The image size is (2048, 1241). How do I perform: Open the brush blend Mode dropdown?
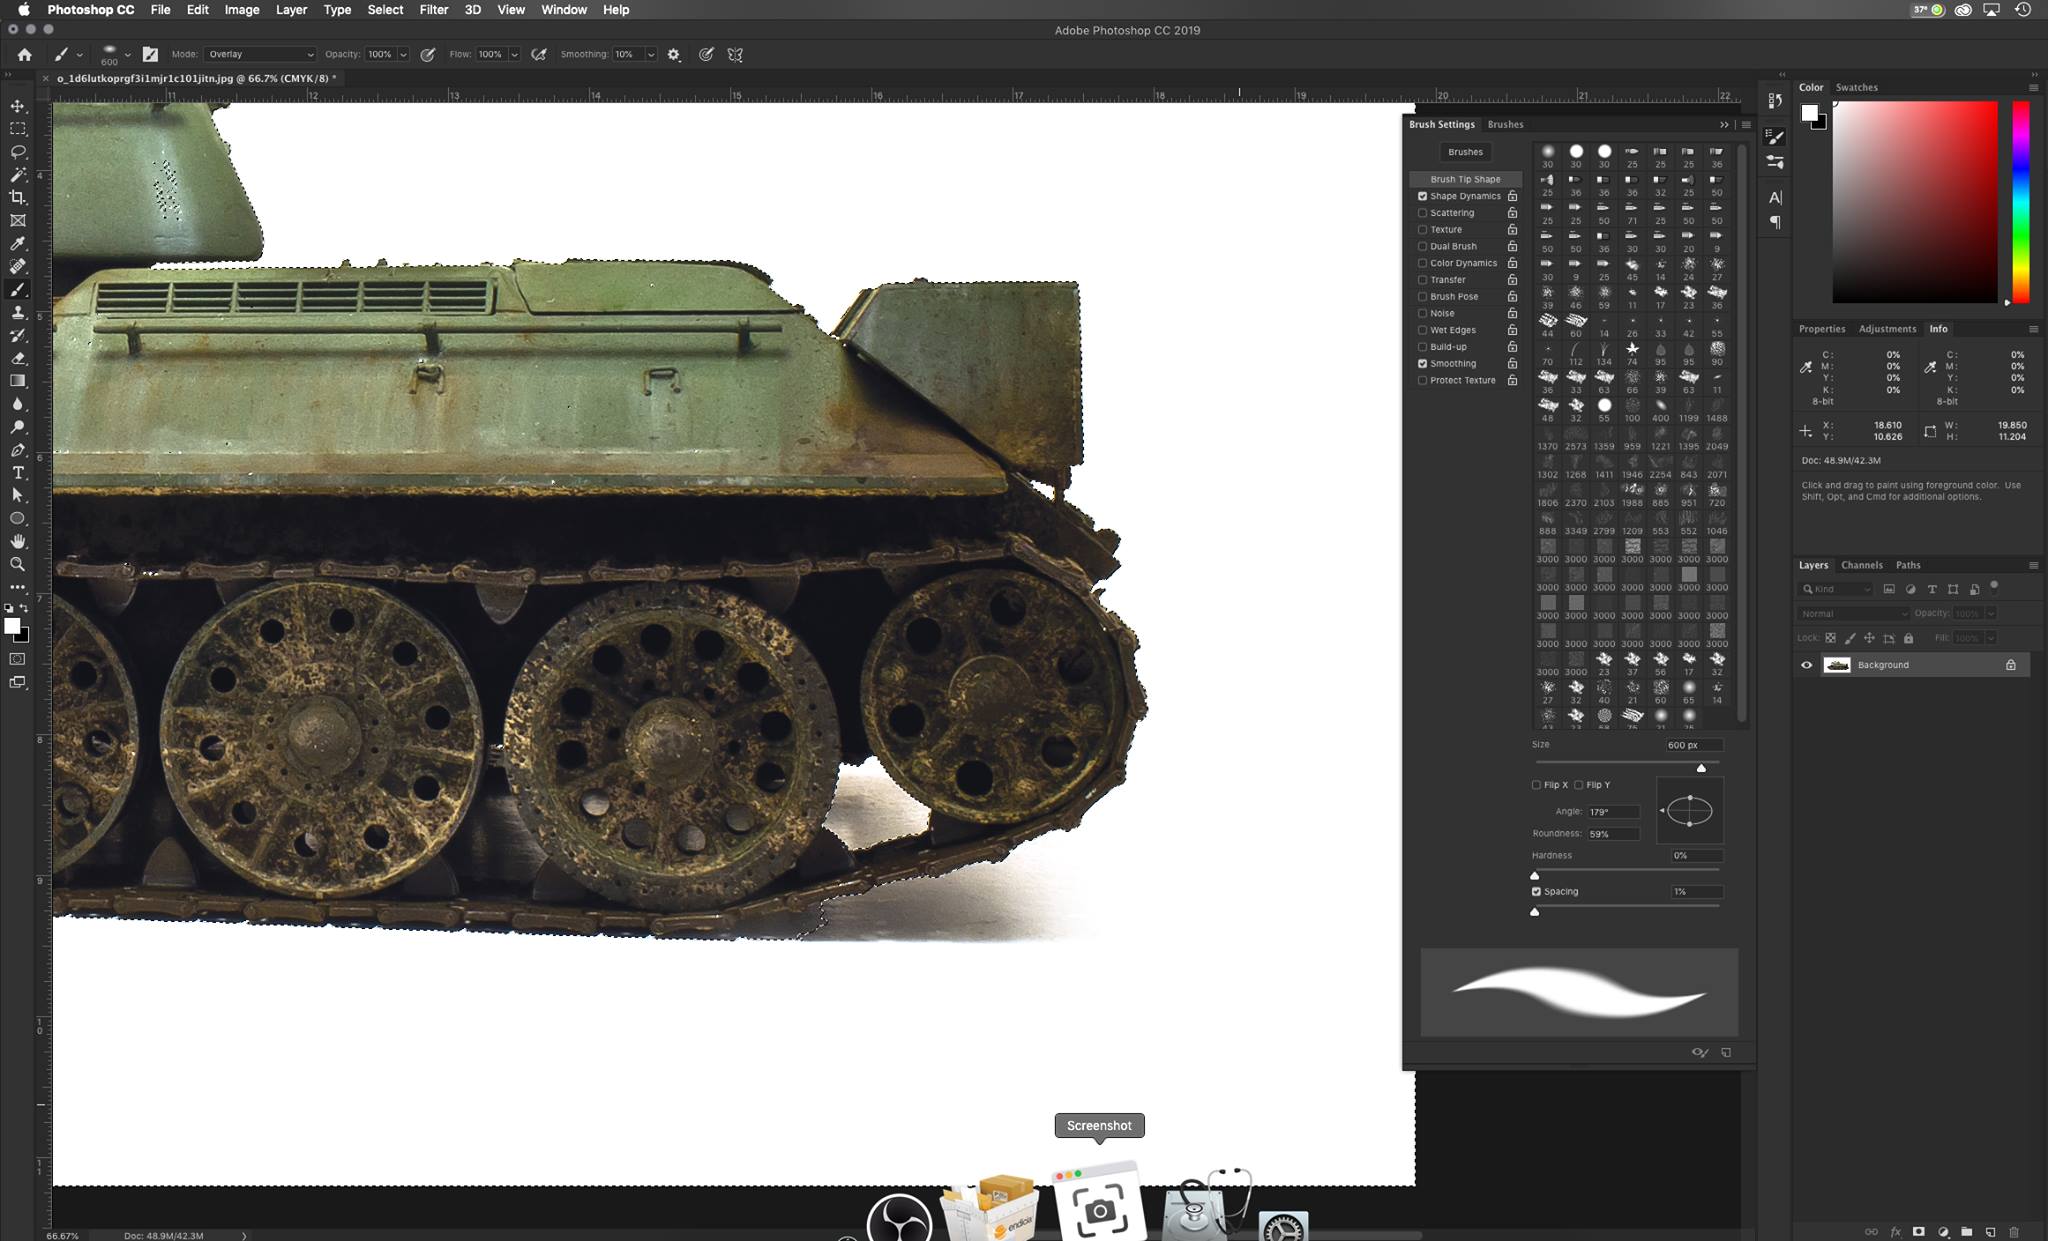(258, 54)
